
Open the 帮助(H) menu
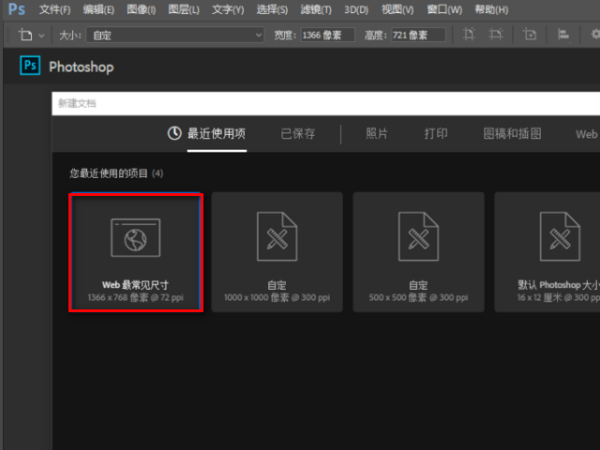point(491,10)
